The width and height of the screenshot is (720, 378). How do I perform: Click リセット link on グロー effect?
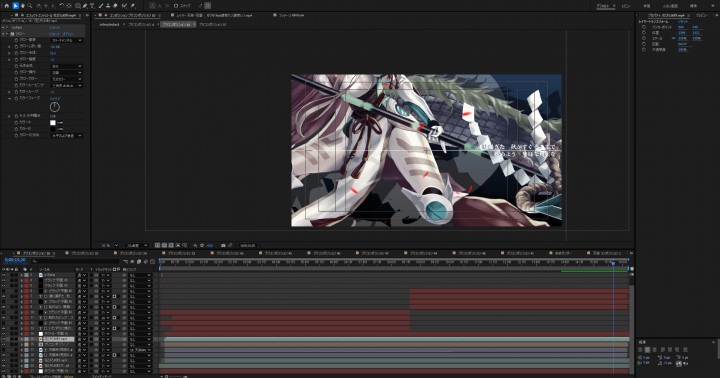click(x=54, y=34)
